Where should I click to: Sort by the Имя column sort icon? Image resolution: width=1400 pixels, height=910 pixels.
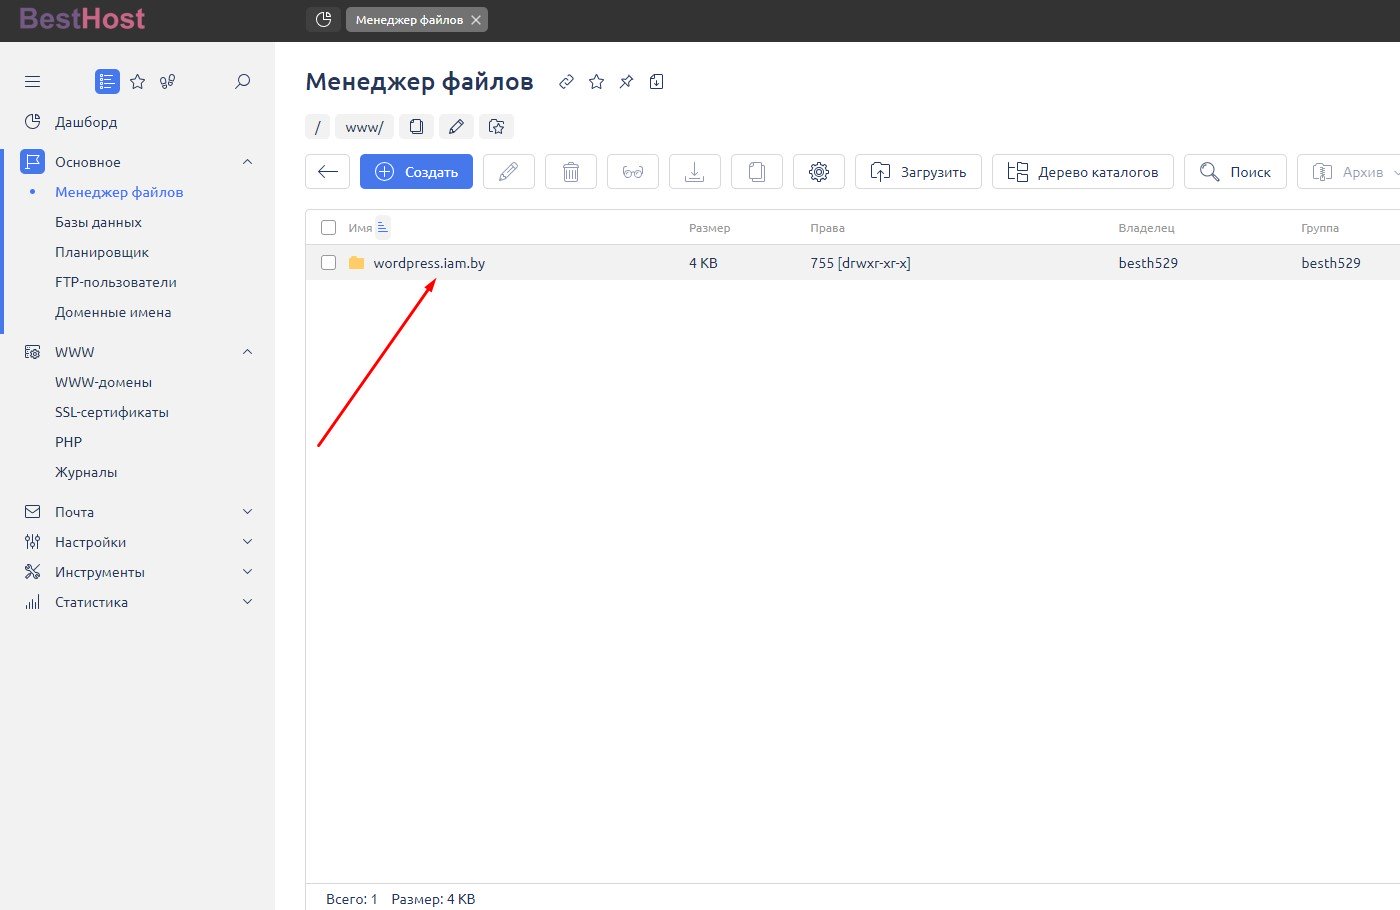pyautogui.click(x=383, y=228)
